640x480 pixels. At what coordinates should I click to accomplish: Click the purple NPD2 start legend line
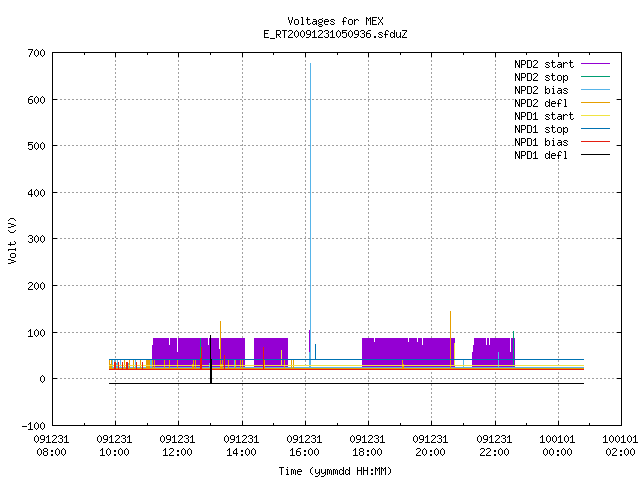596,64
